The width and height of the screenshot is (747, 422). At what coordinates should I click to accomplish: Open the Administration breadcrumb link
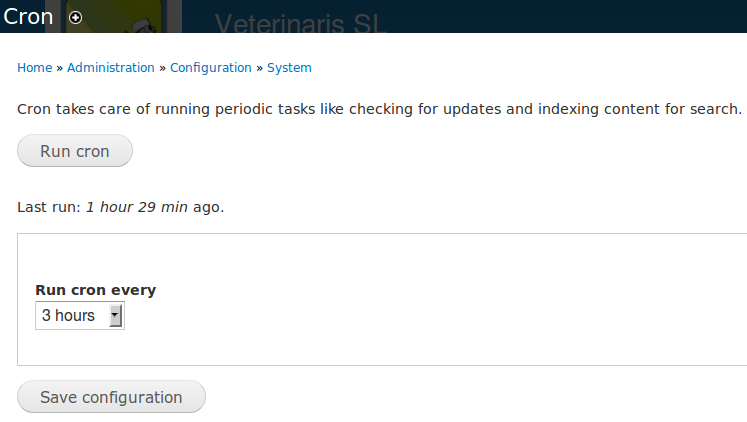tap(110, 68)
